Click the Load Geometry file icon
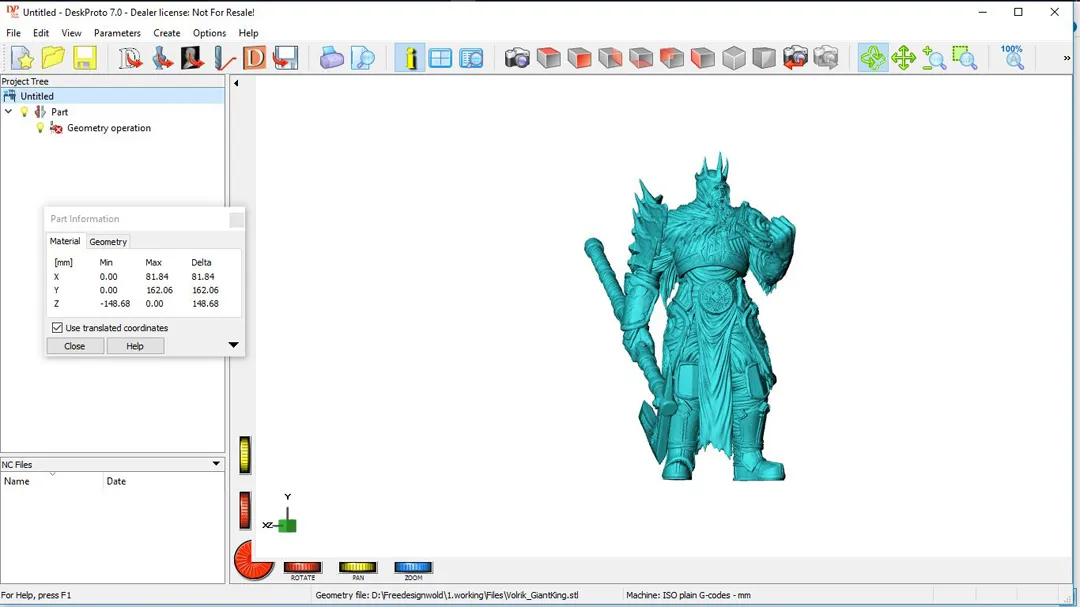1080x607 pixels. pos(162,58)
